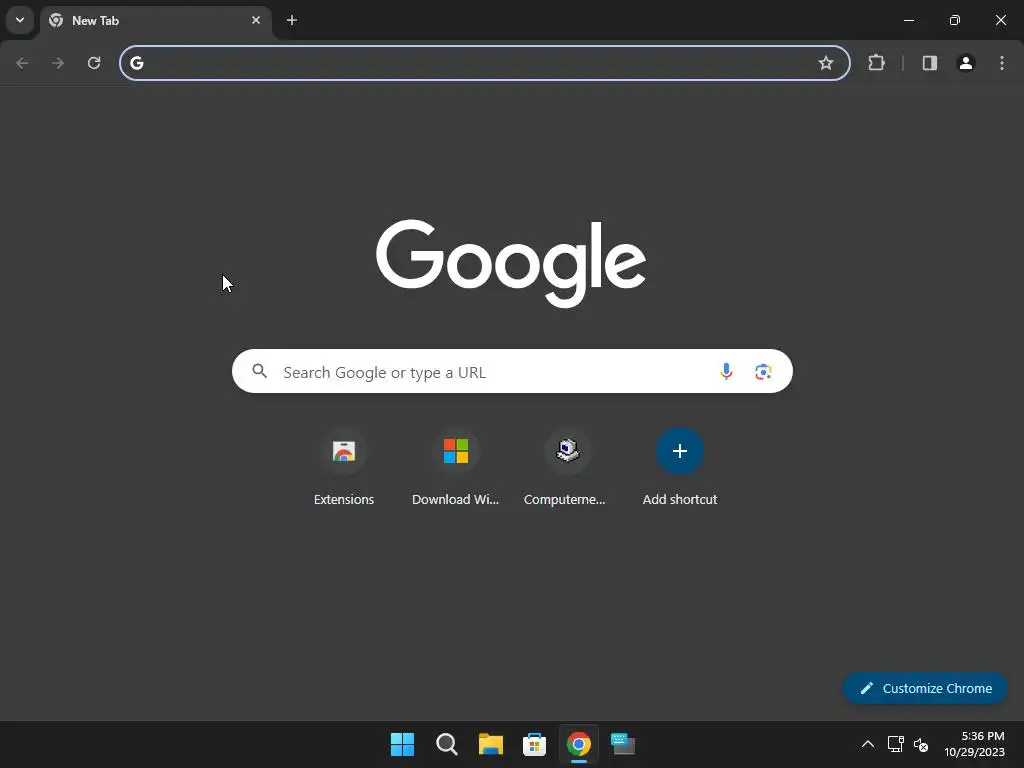Click Customize Chrome button
Screen dimensions: 1024x768
[925, 688]
